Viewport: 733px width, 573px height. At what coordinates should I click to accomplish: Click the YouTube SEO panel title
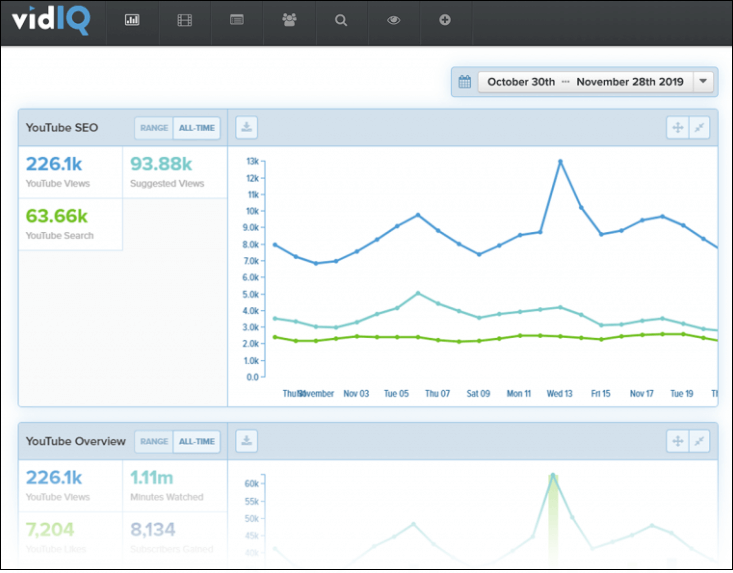pyautogui.click(x=62, y=128)
